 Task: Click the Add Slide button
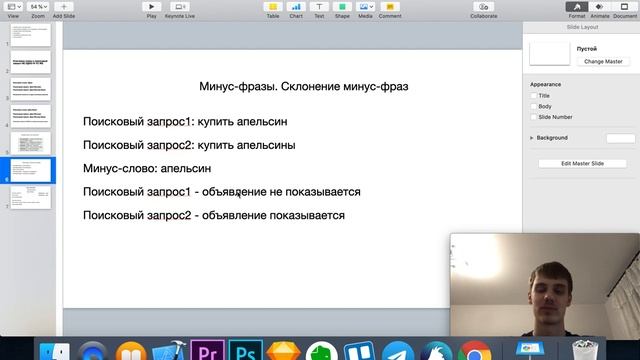pyautogui.click(x=64, y=7)
